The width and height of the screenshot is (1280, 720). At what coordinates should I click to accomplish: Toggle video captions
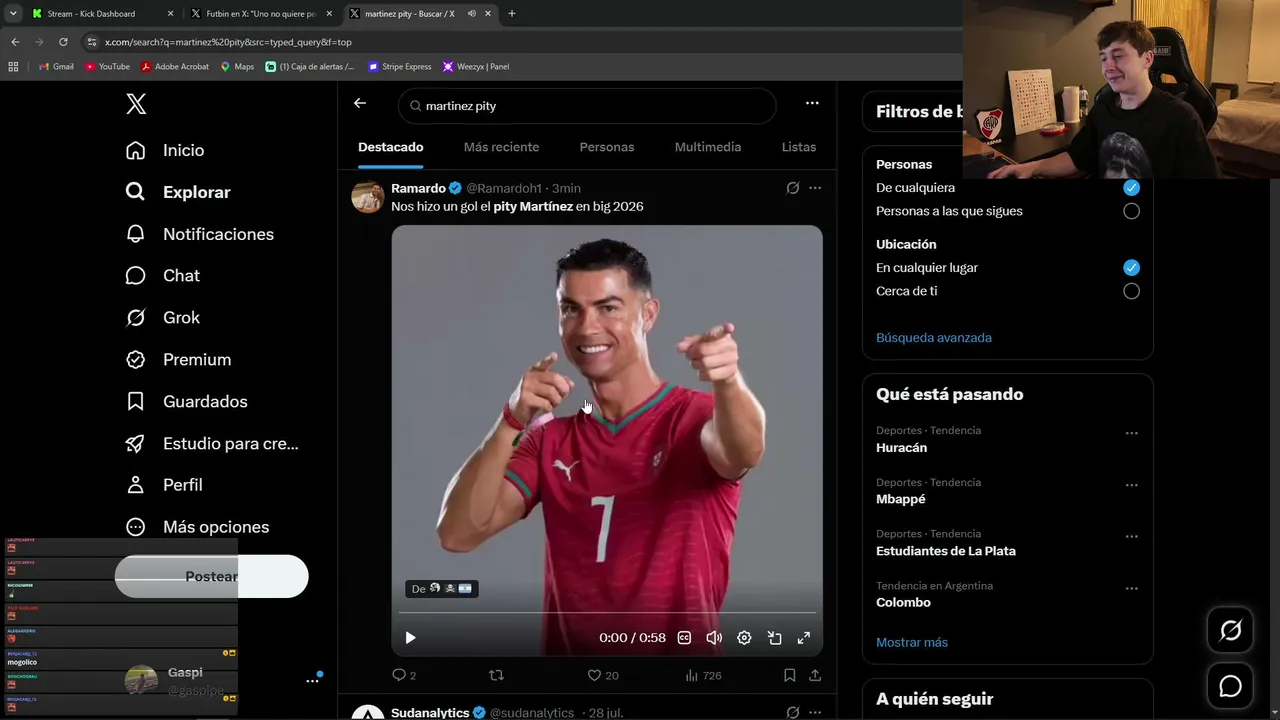tap(684, 638)
